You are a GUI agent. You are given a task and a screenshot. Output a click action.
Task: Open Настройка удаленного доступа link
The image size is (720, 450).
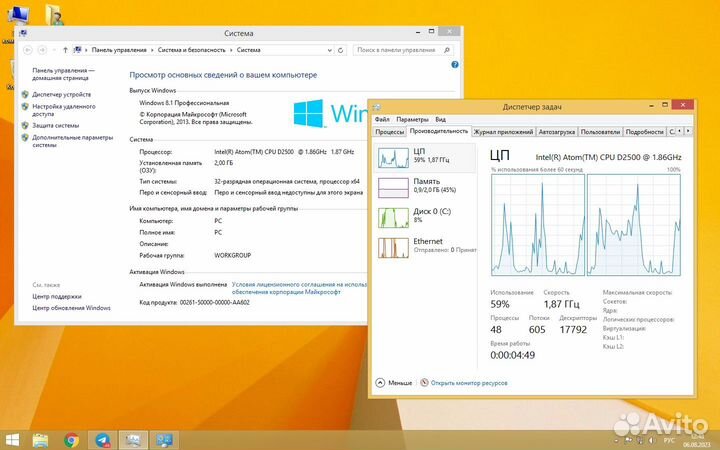[64, 110]
